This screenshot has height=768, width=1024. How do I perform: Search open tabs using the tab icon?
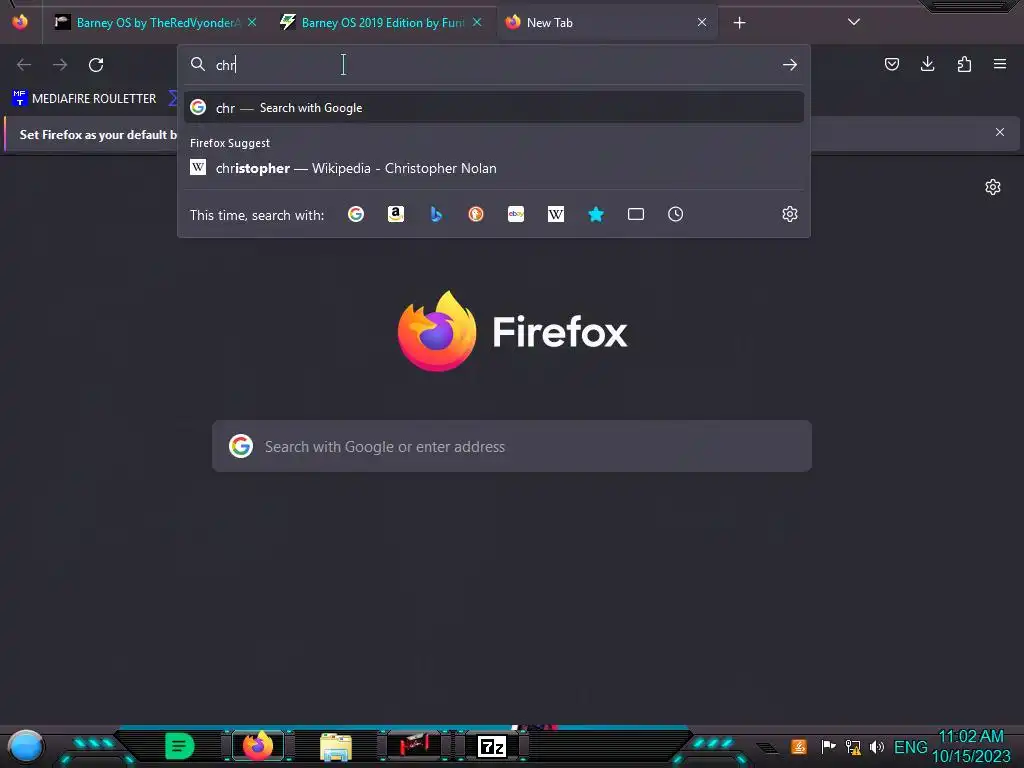point(636,214)
